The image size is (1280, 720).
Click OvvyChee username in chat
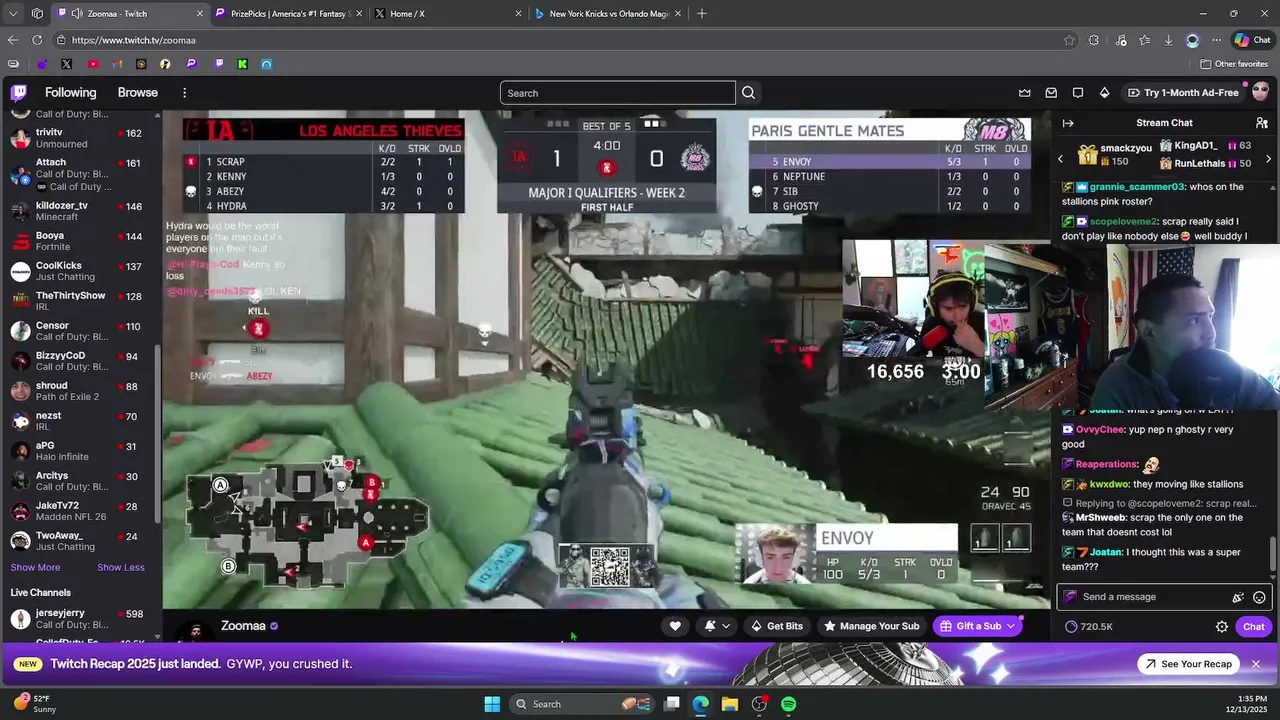(1100, 430)
